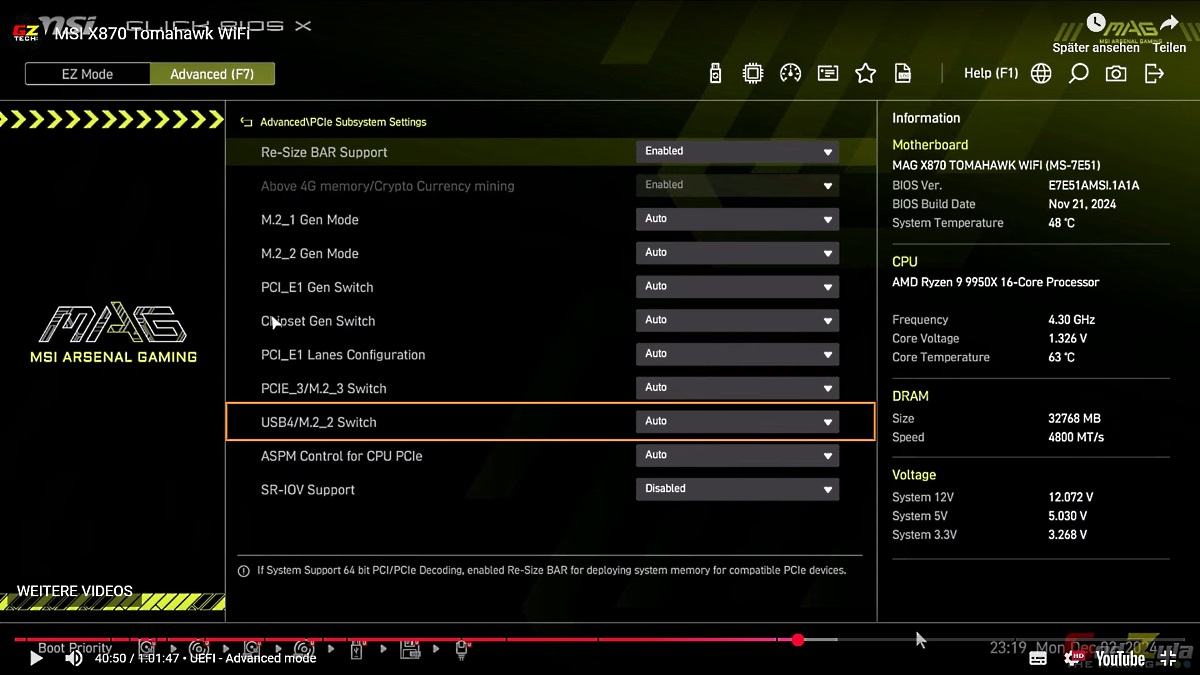The width and height of the screenshot is (1200, 675).
Task: Select SR-IOV Support label
Action: 308,490
